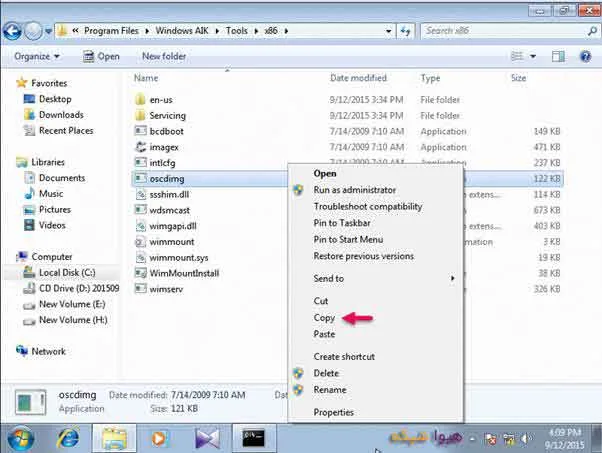Click the Open toolbar button

point(102,56)
